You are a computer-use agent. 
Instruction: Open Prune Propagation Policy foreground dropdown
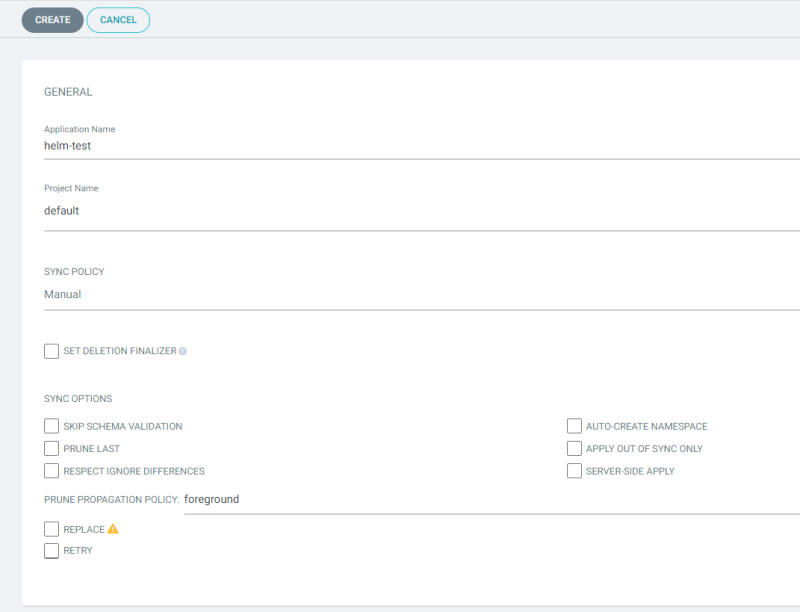(490, 499)
